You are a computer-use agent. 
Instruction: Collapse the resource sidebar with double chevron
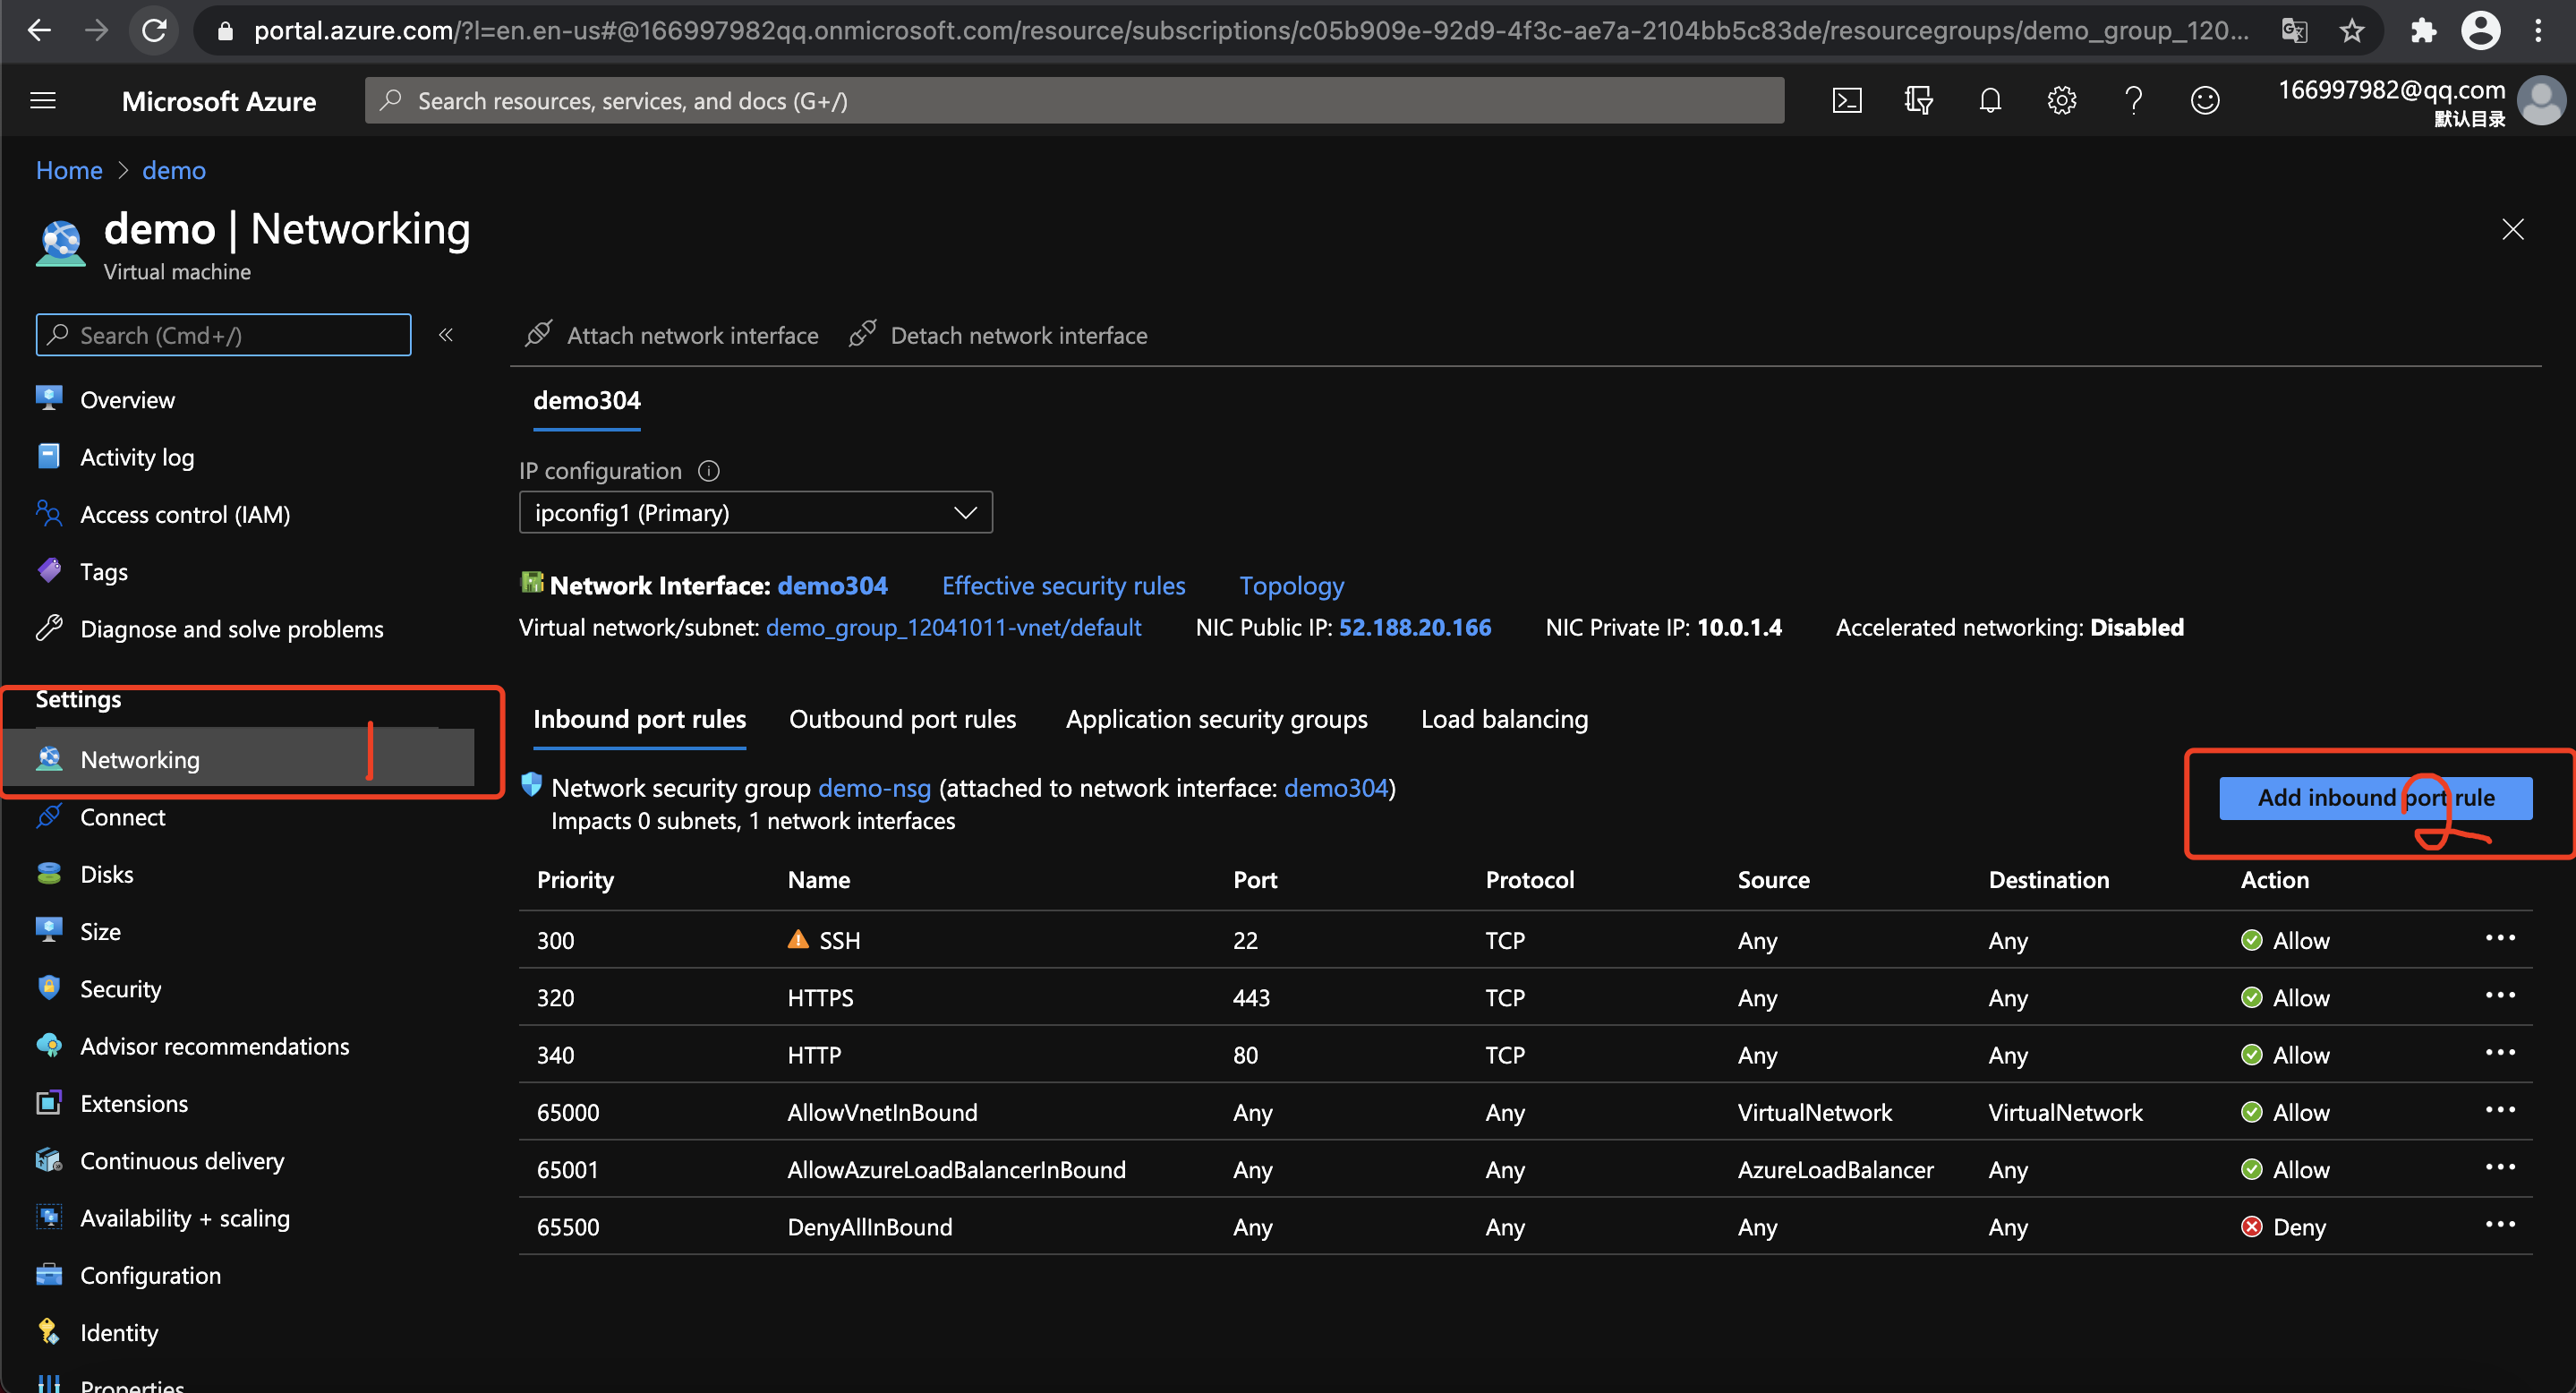[x=446, y=335]
